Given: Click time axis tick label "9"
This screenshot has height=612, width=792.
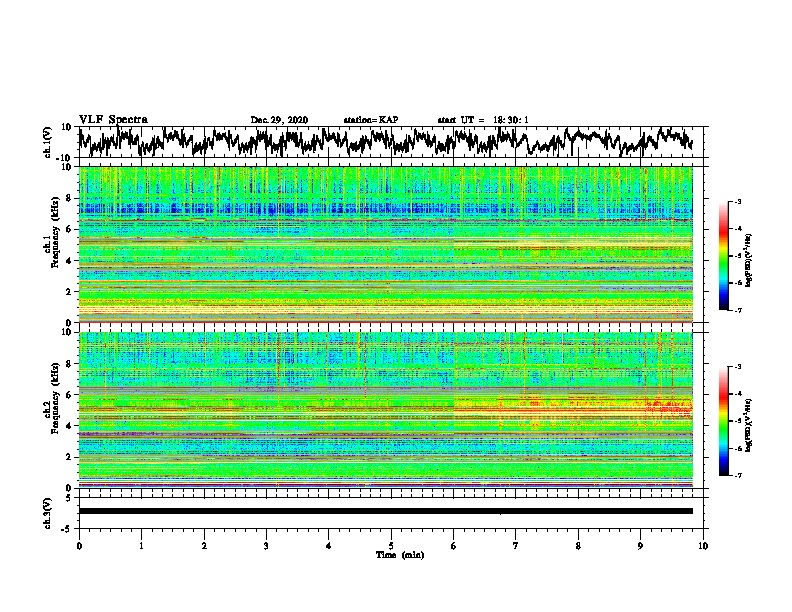Looking at the screenshot, I should (640, 546).
